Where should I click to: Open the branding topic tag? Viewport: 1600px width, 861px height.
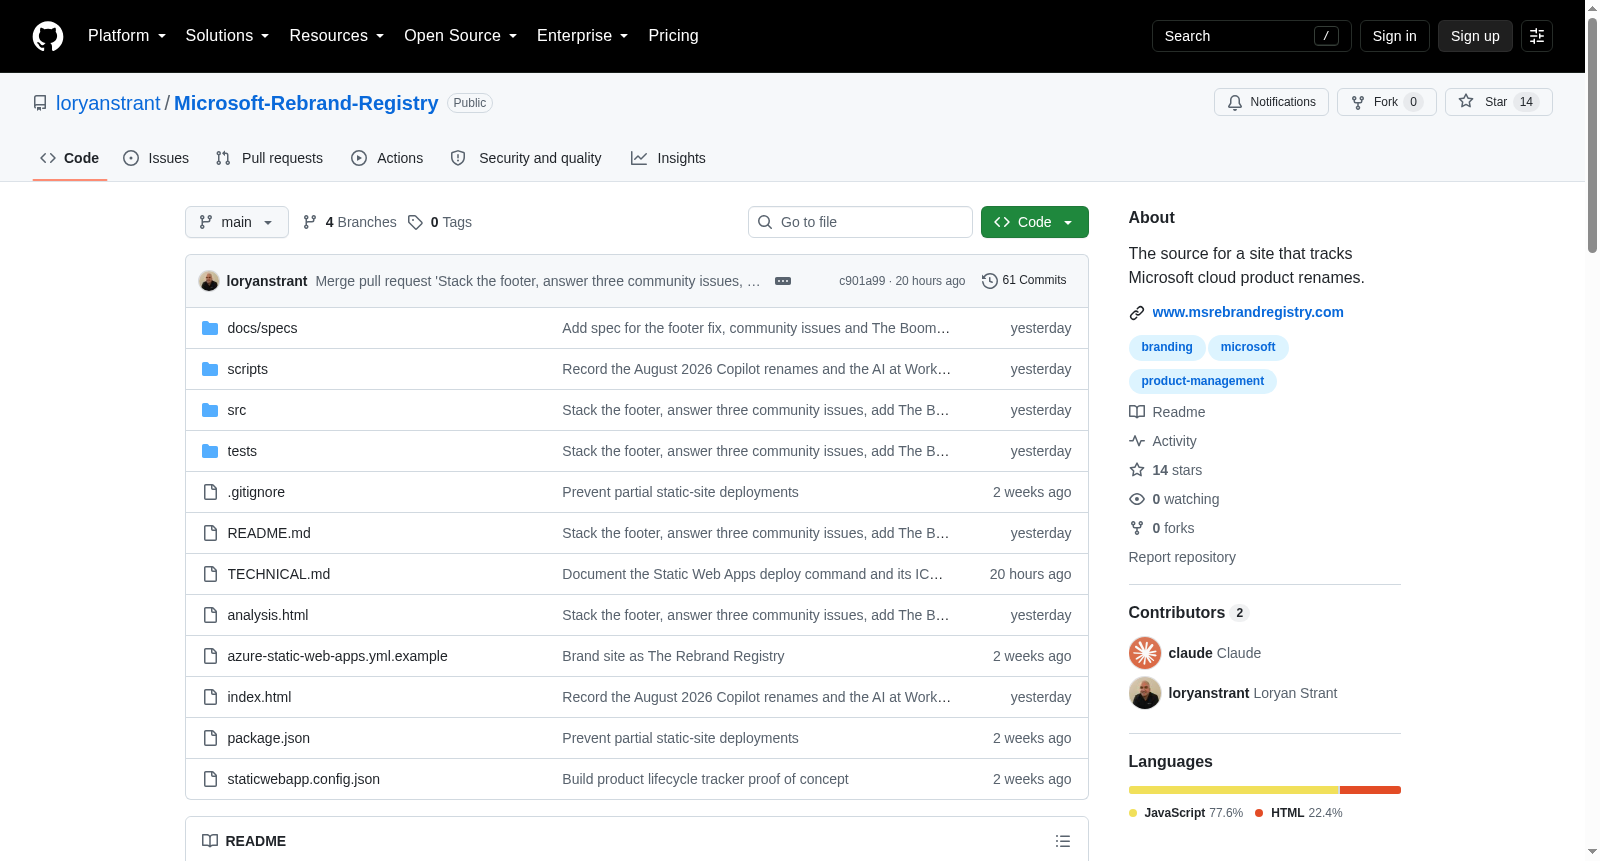[1167, 347]
